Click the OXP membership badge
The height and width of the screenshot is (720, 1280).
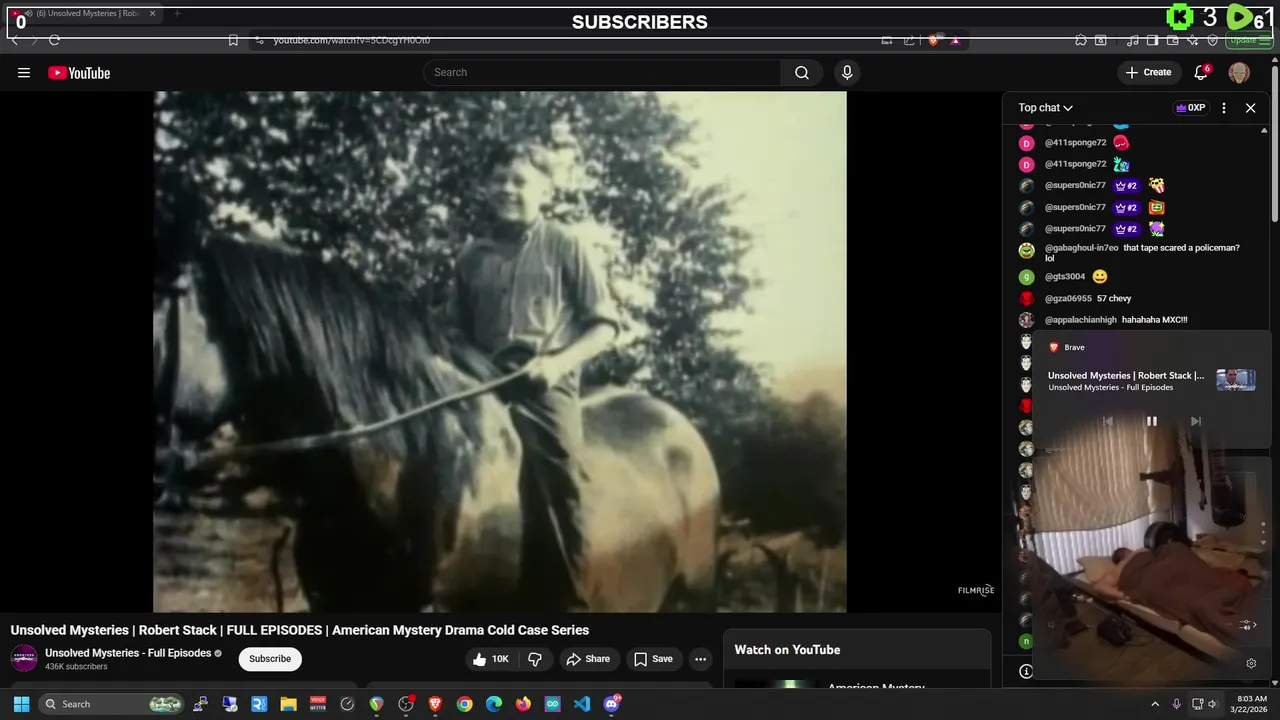tap(1190, 108)
